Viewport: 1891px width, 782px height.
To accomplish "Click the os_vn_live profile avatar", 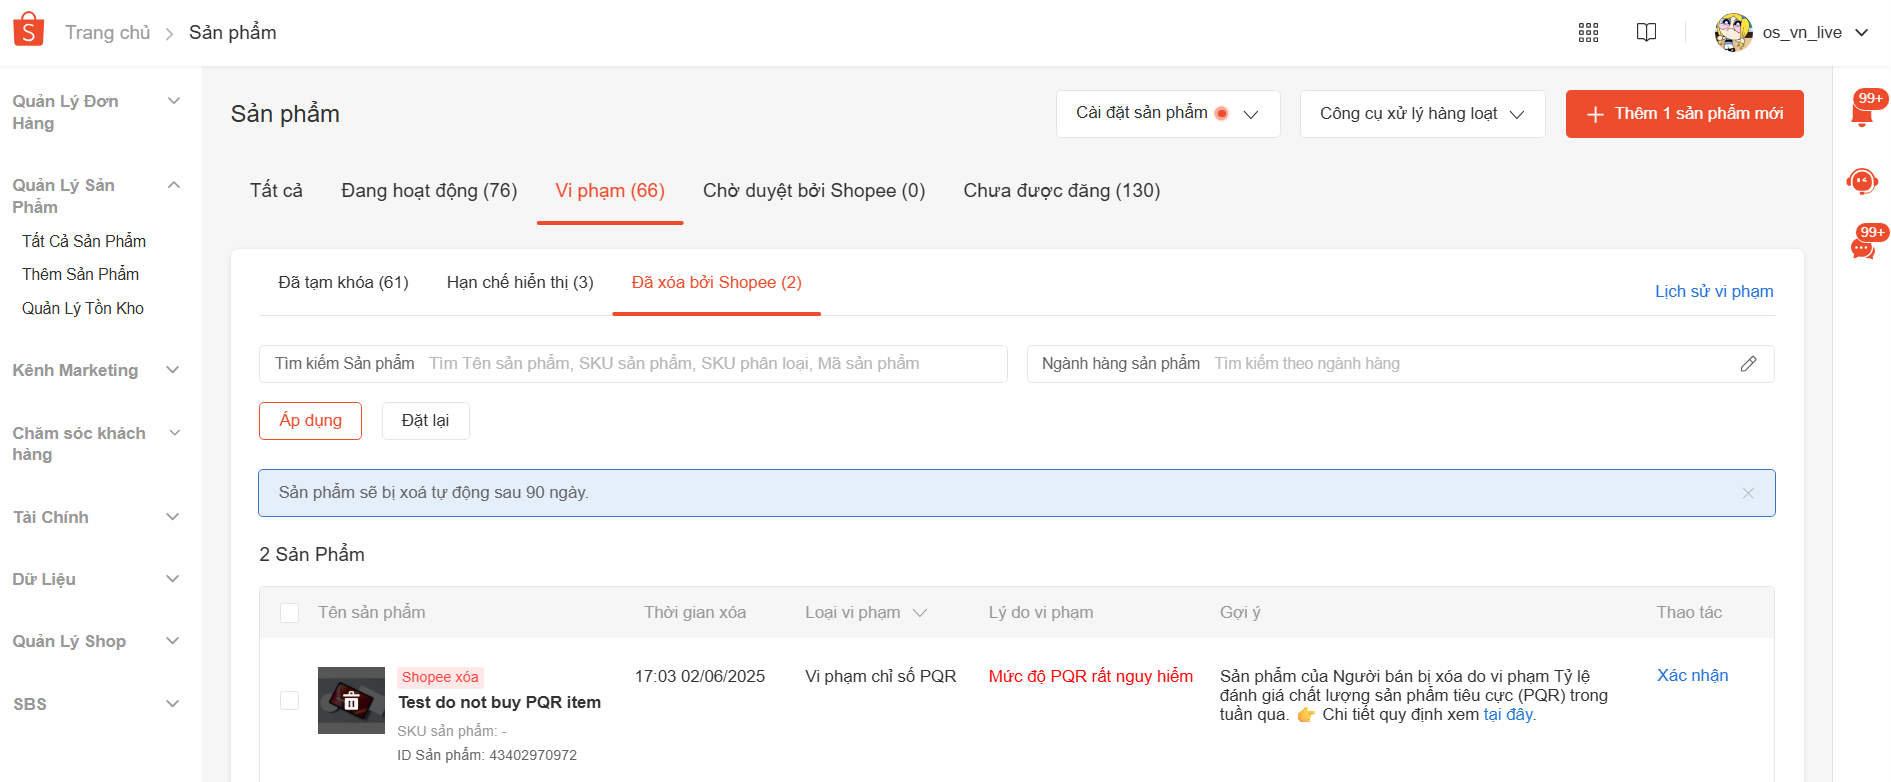I will 1733,33.
